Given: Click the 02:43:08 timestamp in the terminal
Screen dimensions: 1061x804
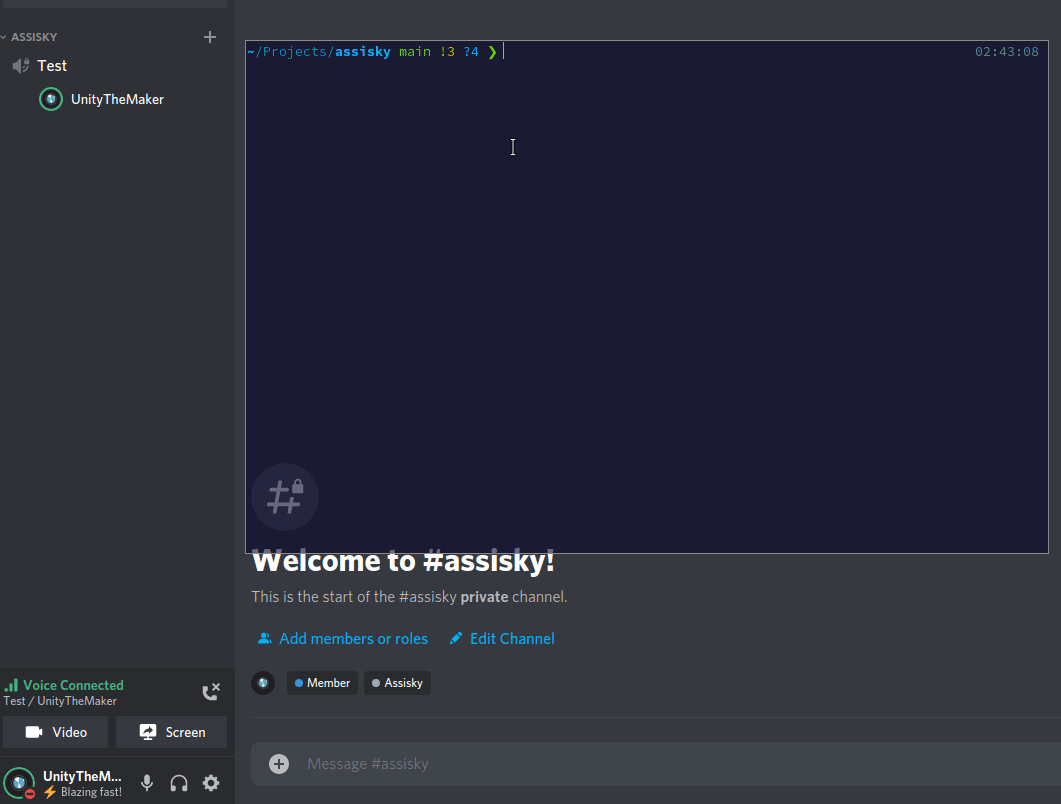Looking at the screenshot, I should (1006, 51).
